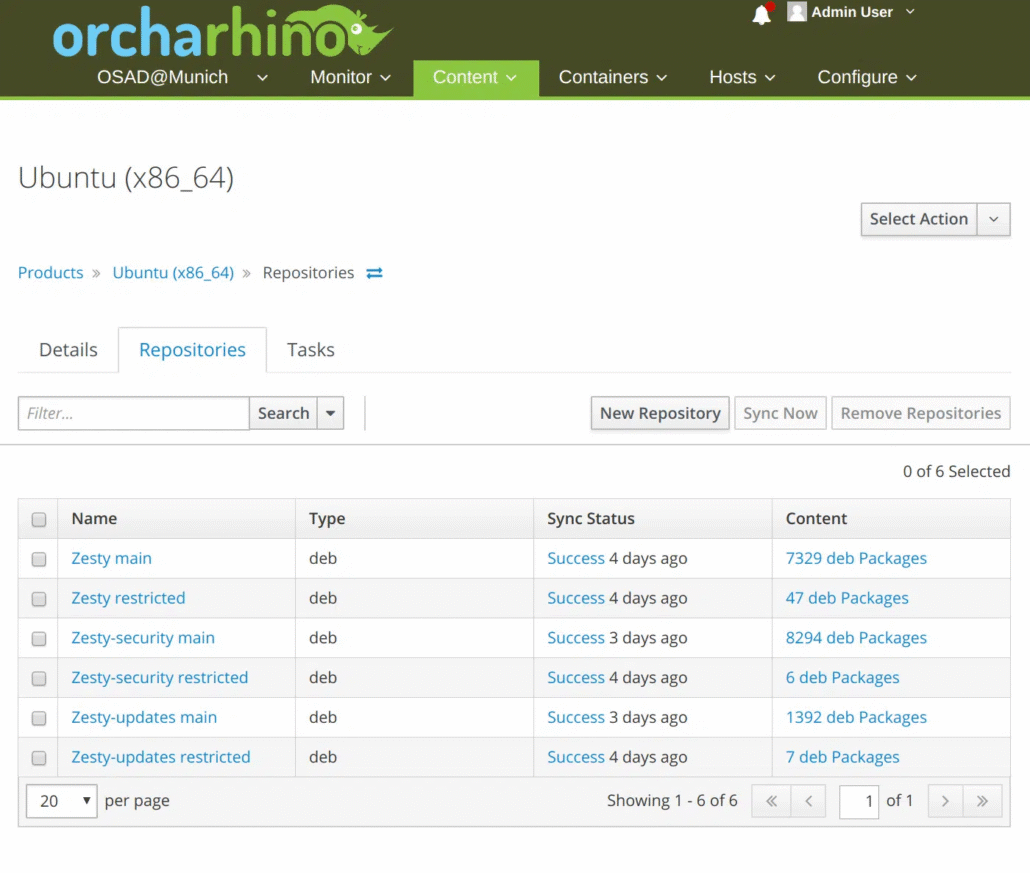Screen dimensions: 1030x873
Task: Switch to the Tasks tab
Action: pyautogui.click(x=310, y=350)
